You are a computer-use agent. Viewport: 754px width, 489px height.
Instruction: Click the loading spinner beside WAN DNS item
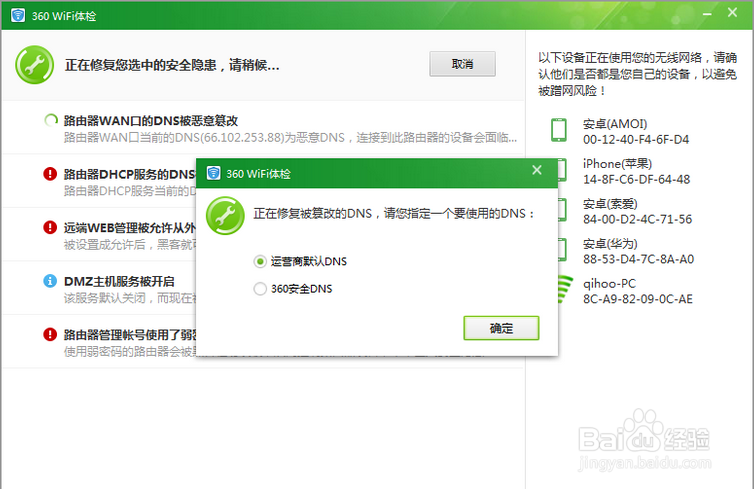(x=50, y=121)
